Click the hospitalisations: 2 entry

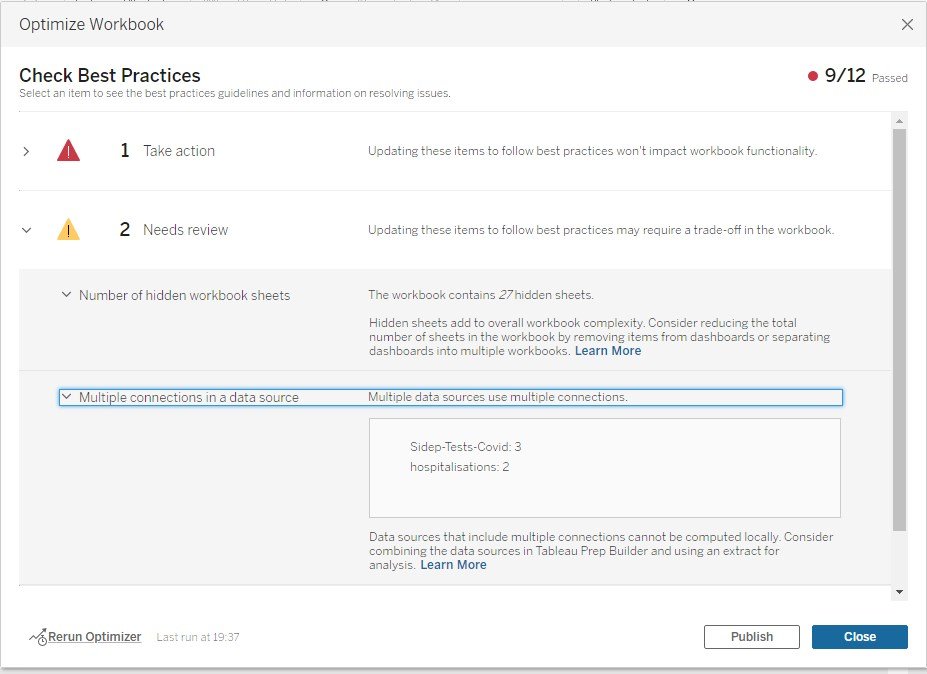click(x=459, y=466)
